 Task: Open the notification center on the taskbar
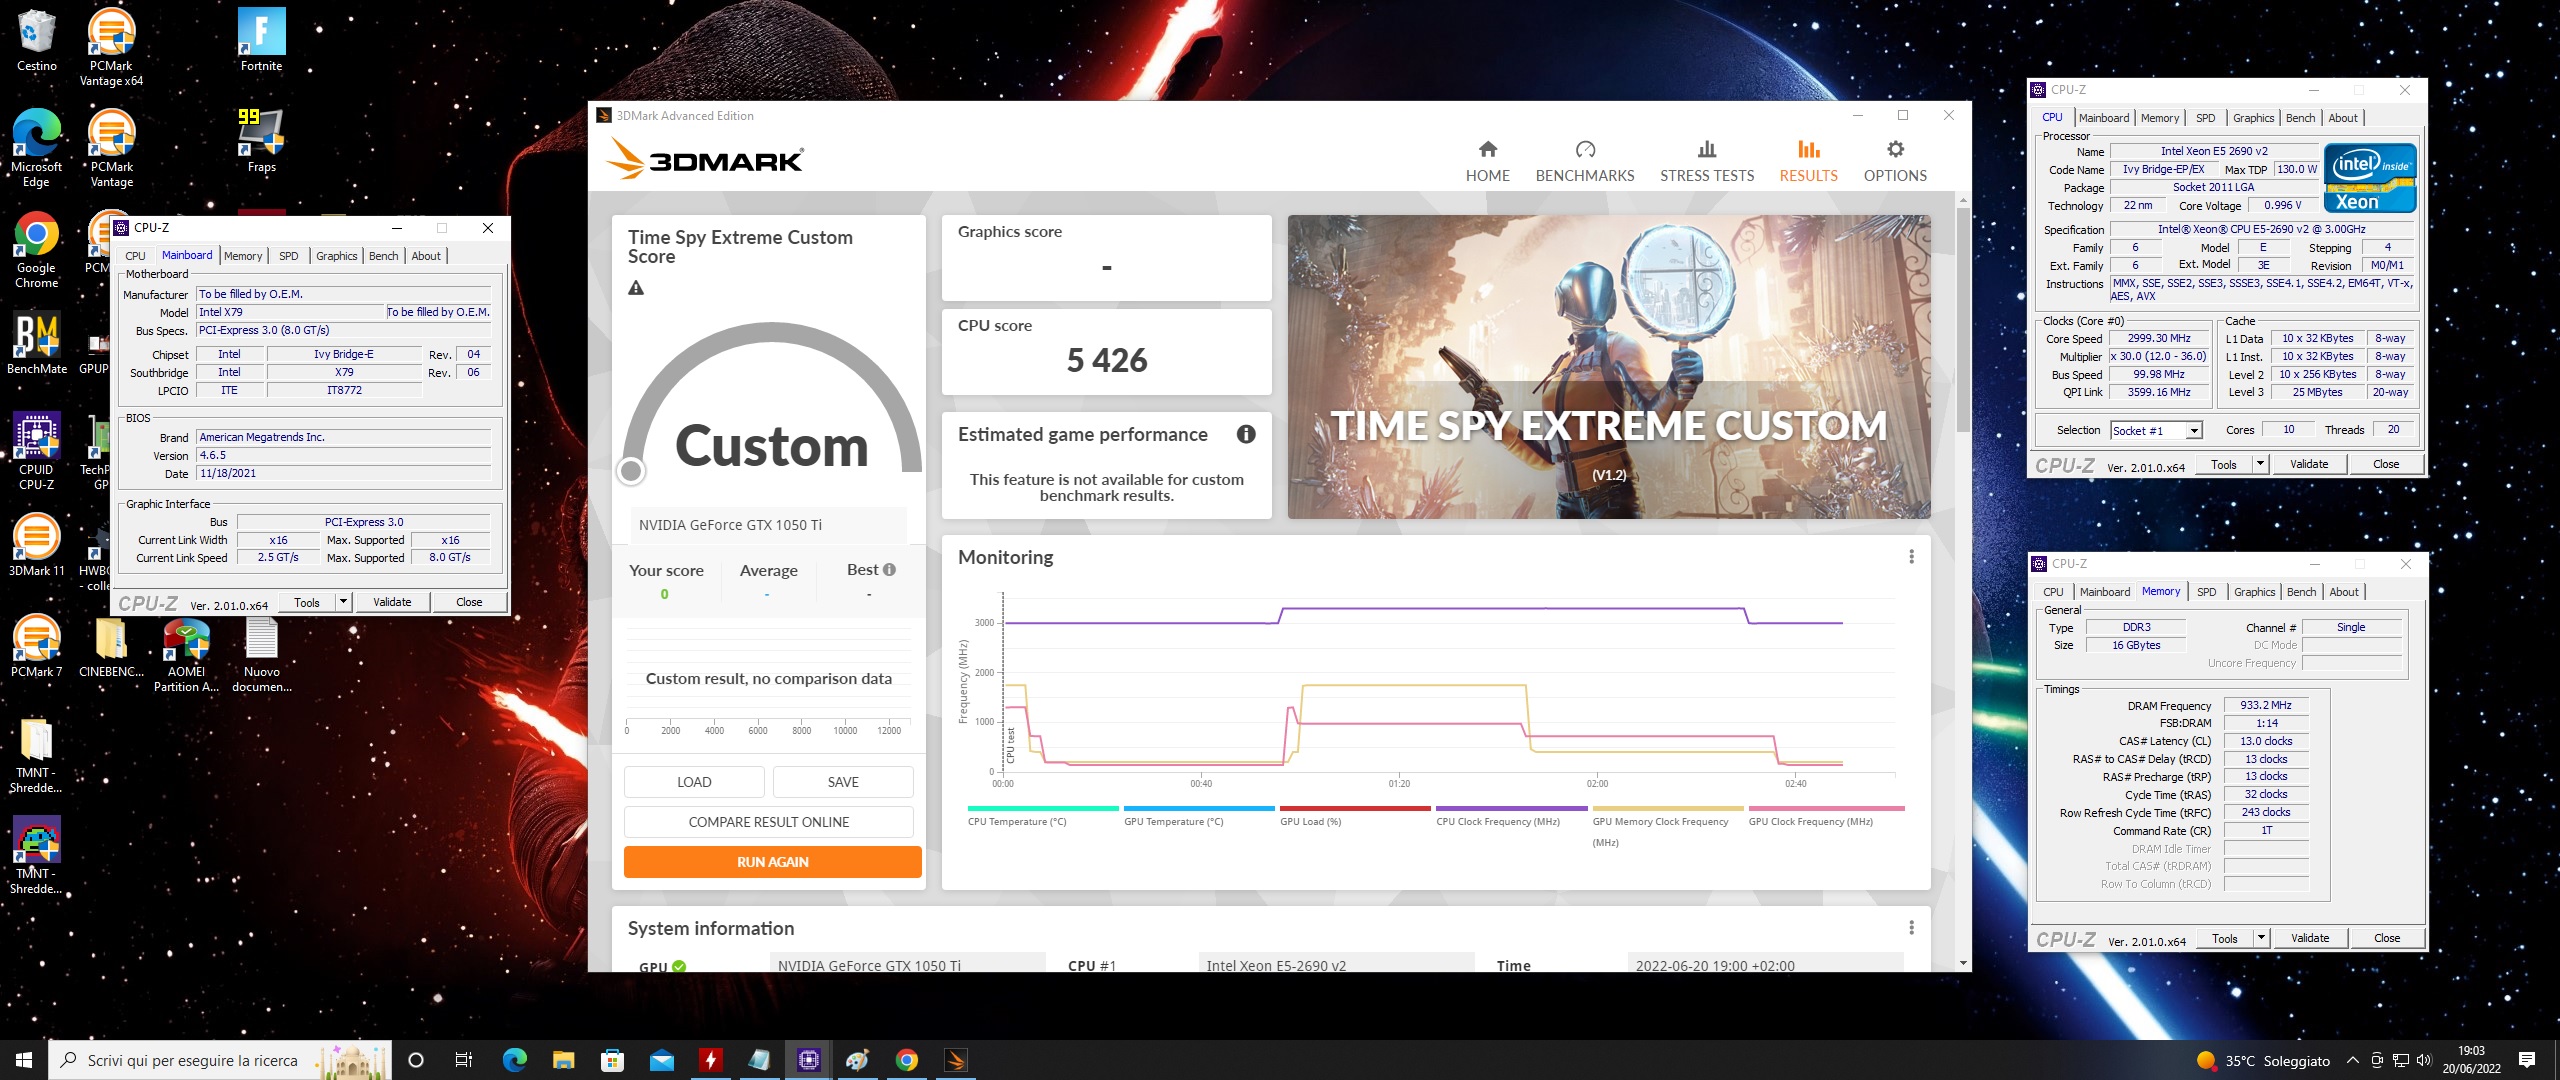(2527, 1060)
